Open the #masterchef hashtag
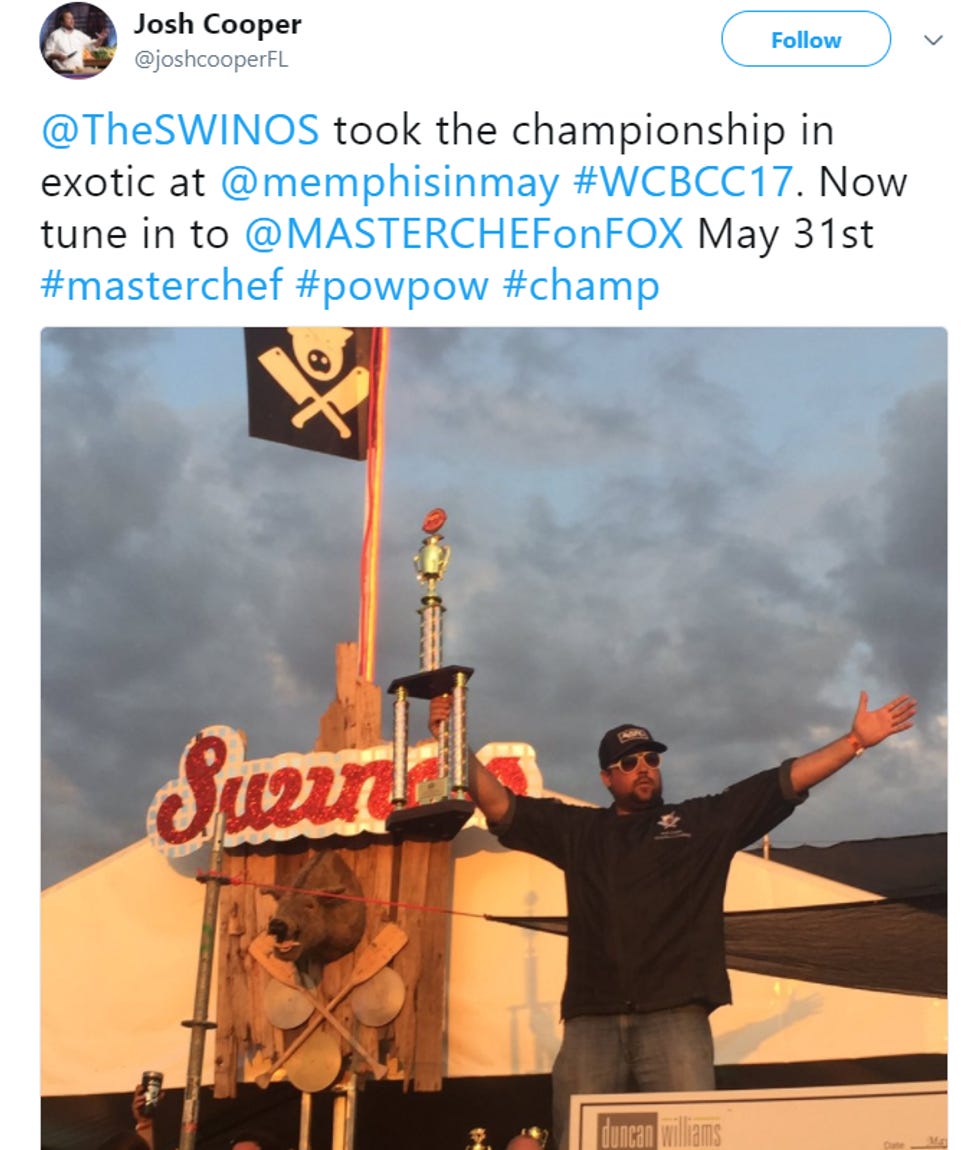The width and height of the screenshot is (980, 1150). point(161,285)
